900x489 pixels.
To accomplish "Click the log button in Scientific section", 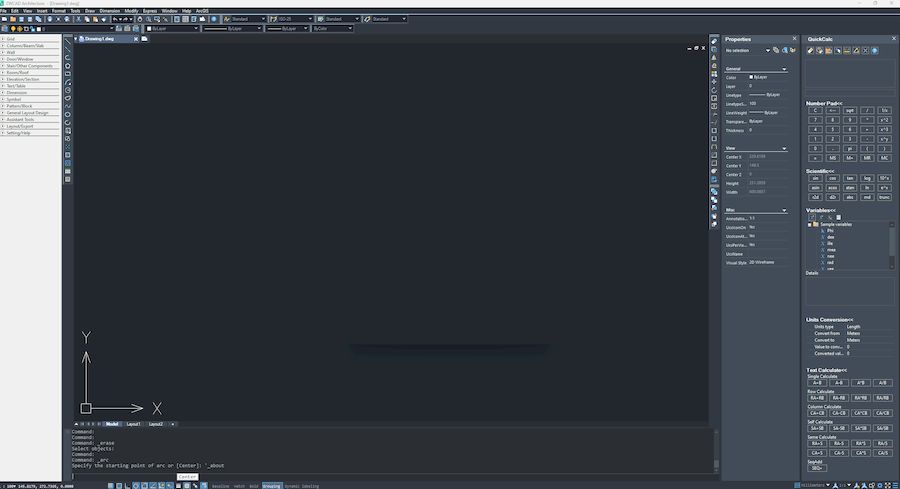I will point(867,178).
